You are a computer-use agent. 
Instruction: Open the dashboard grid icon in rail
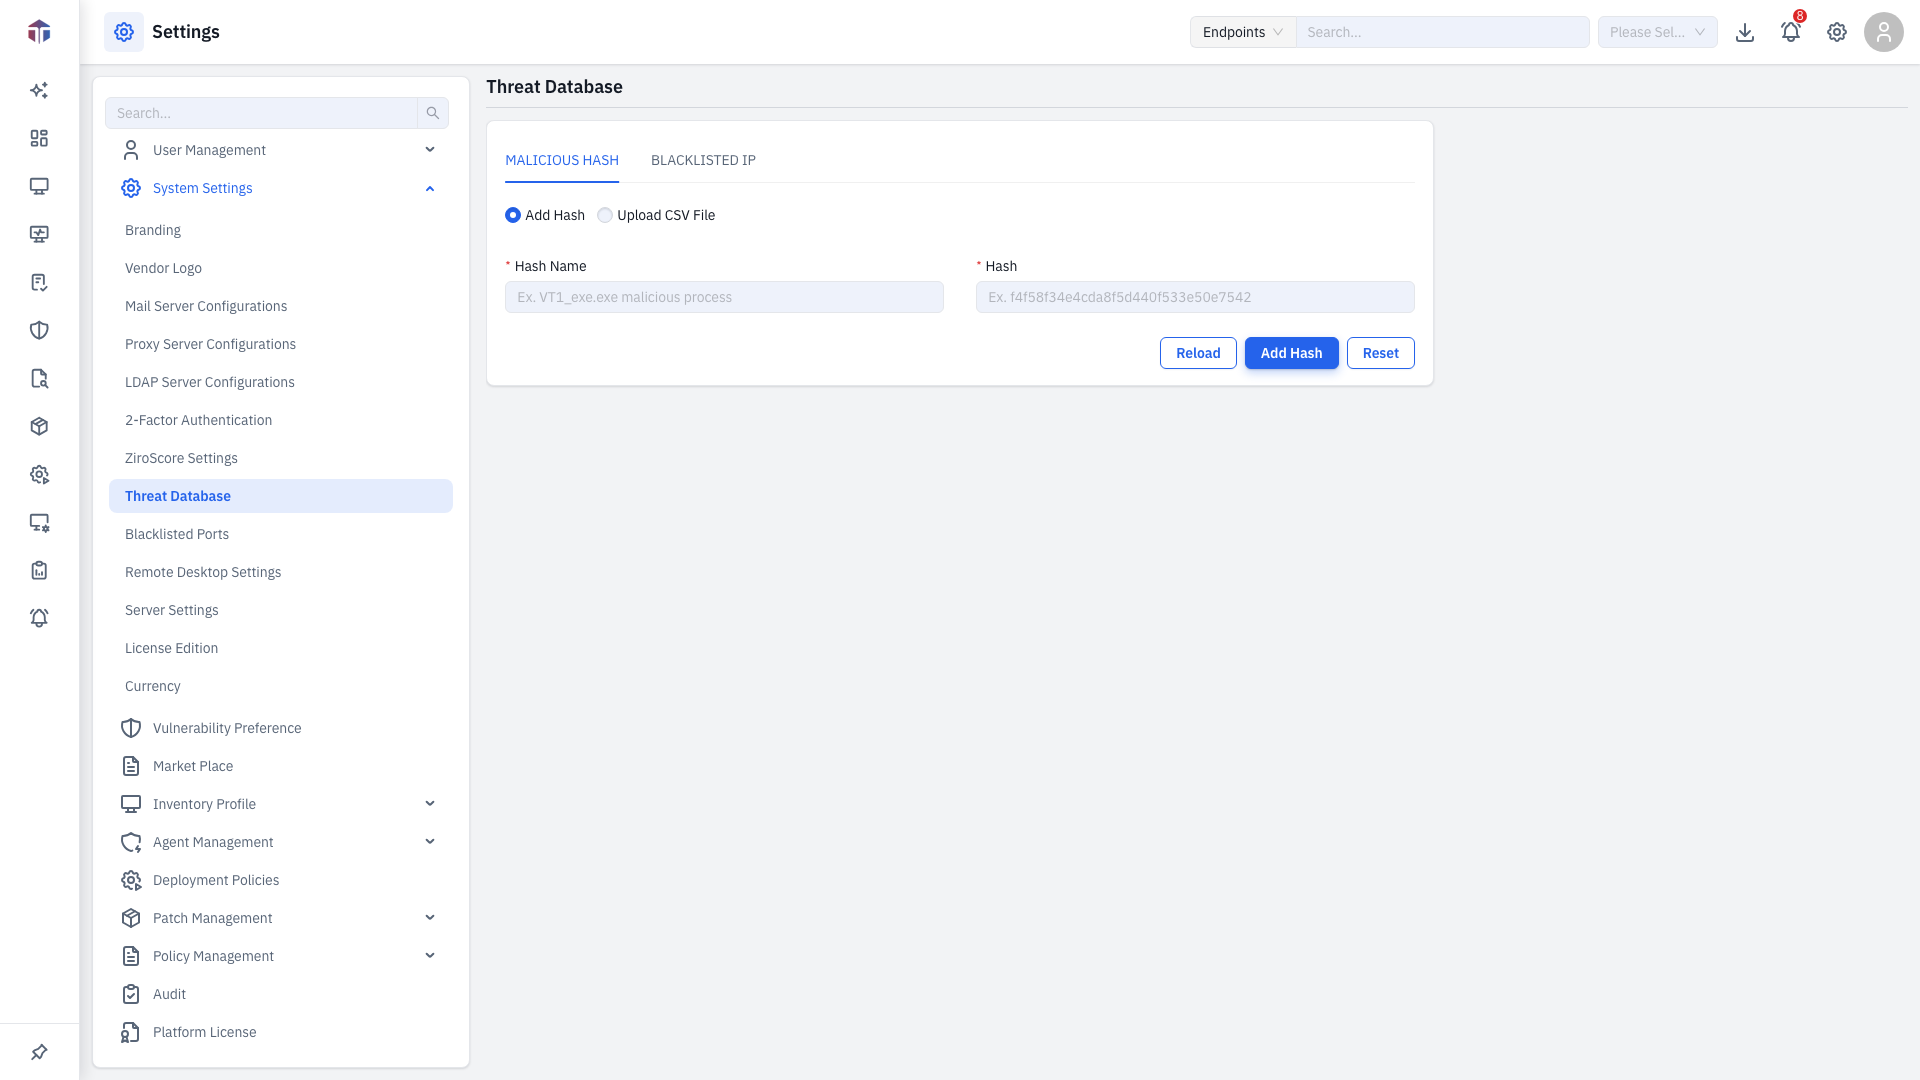[x=39, y=138]
